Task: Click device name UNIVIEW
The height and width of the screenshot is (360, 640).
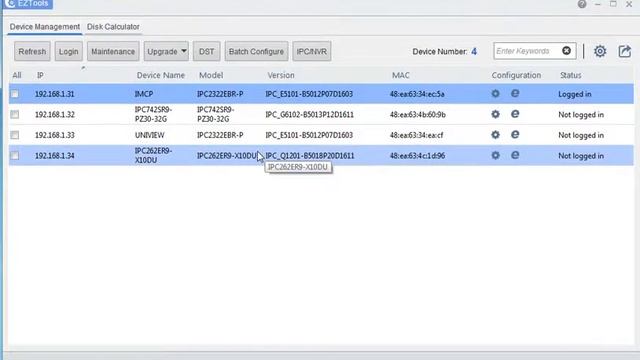Action: [x=149, y=135]
